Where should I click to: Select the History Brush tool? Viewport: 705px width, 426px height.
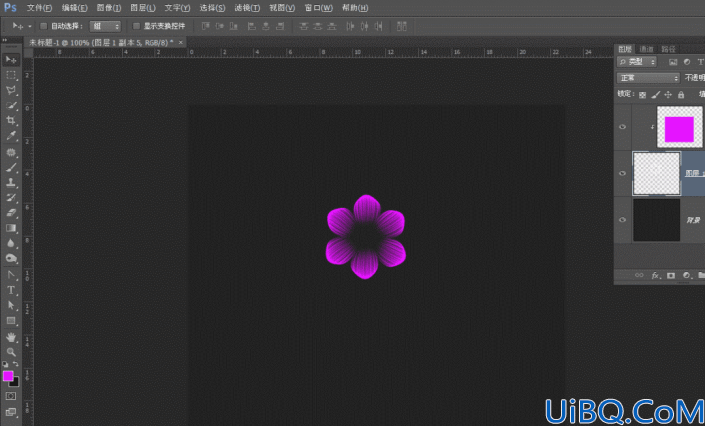[x=11, y=198]
